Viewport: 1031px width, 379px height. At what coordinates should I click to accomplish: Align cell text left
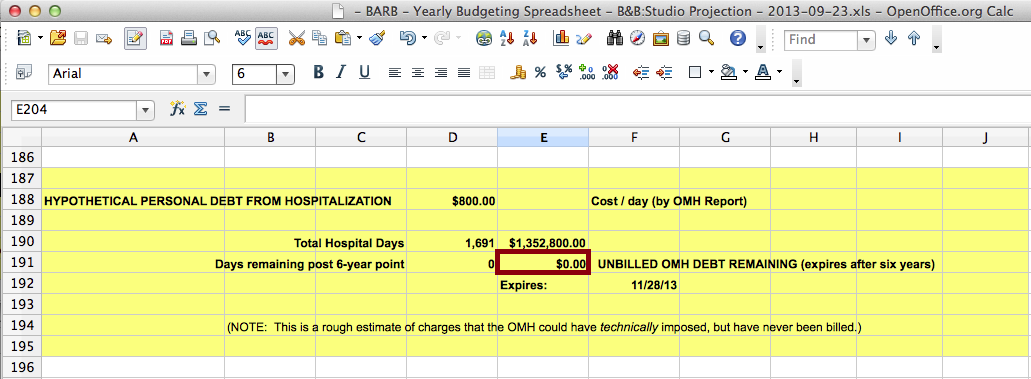[x=395, y=72]
